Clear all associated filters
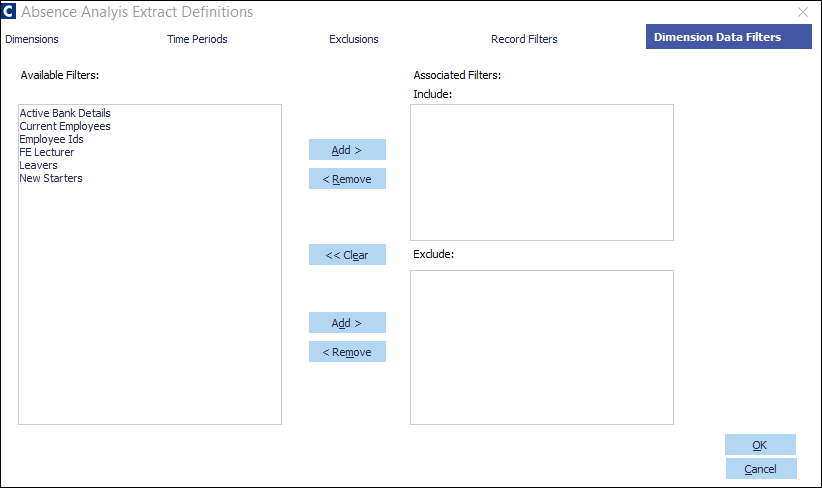 tap(347, 255)
